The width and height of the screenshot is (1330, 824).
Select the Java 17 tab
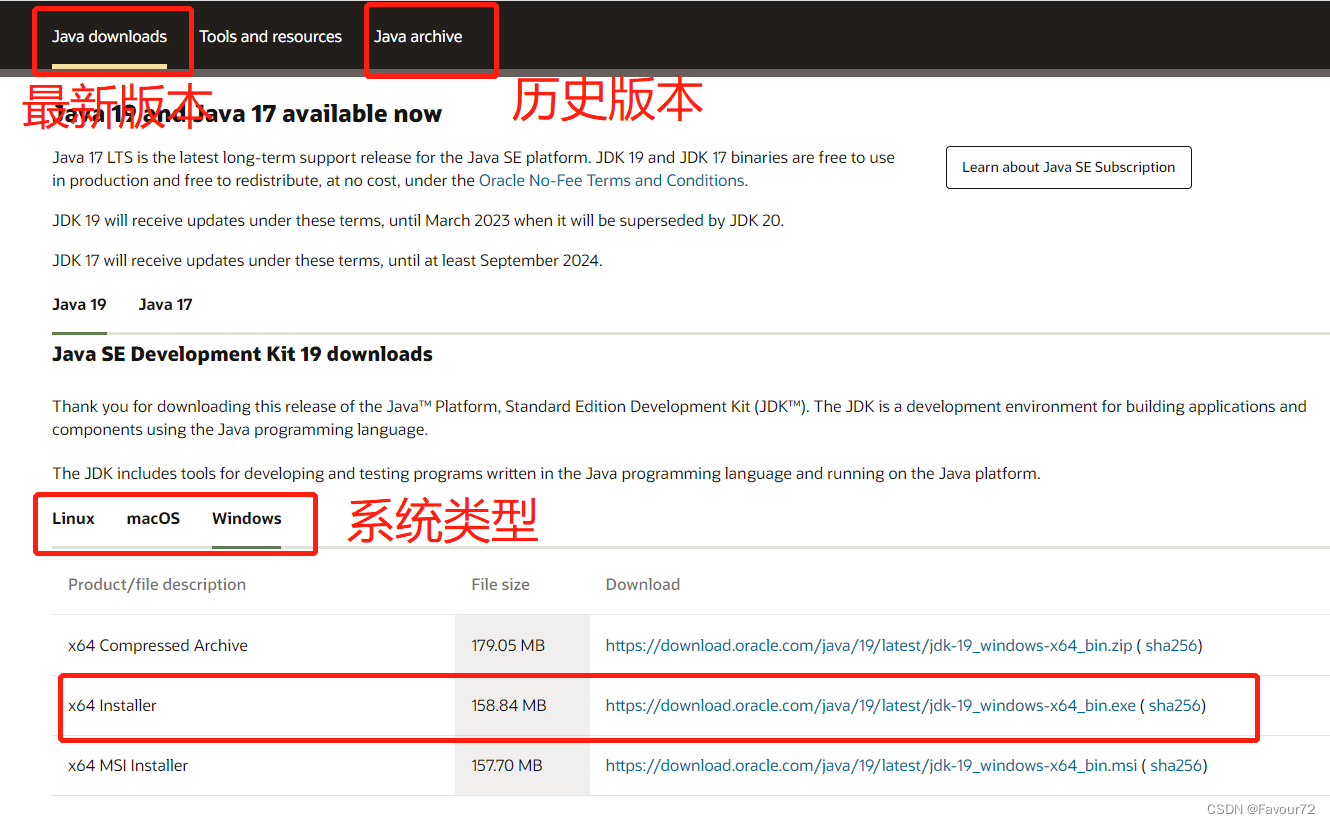pyautogui.click(x=165, y=304)
